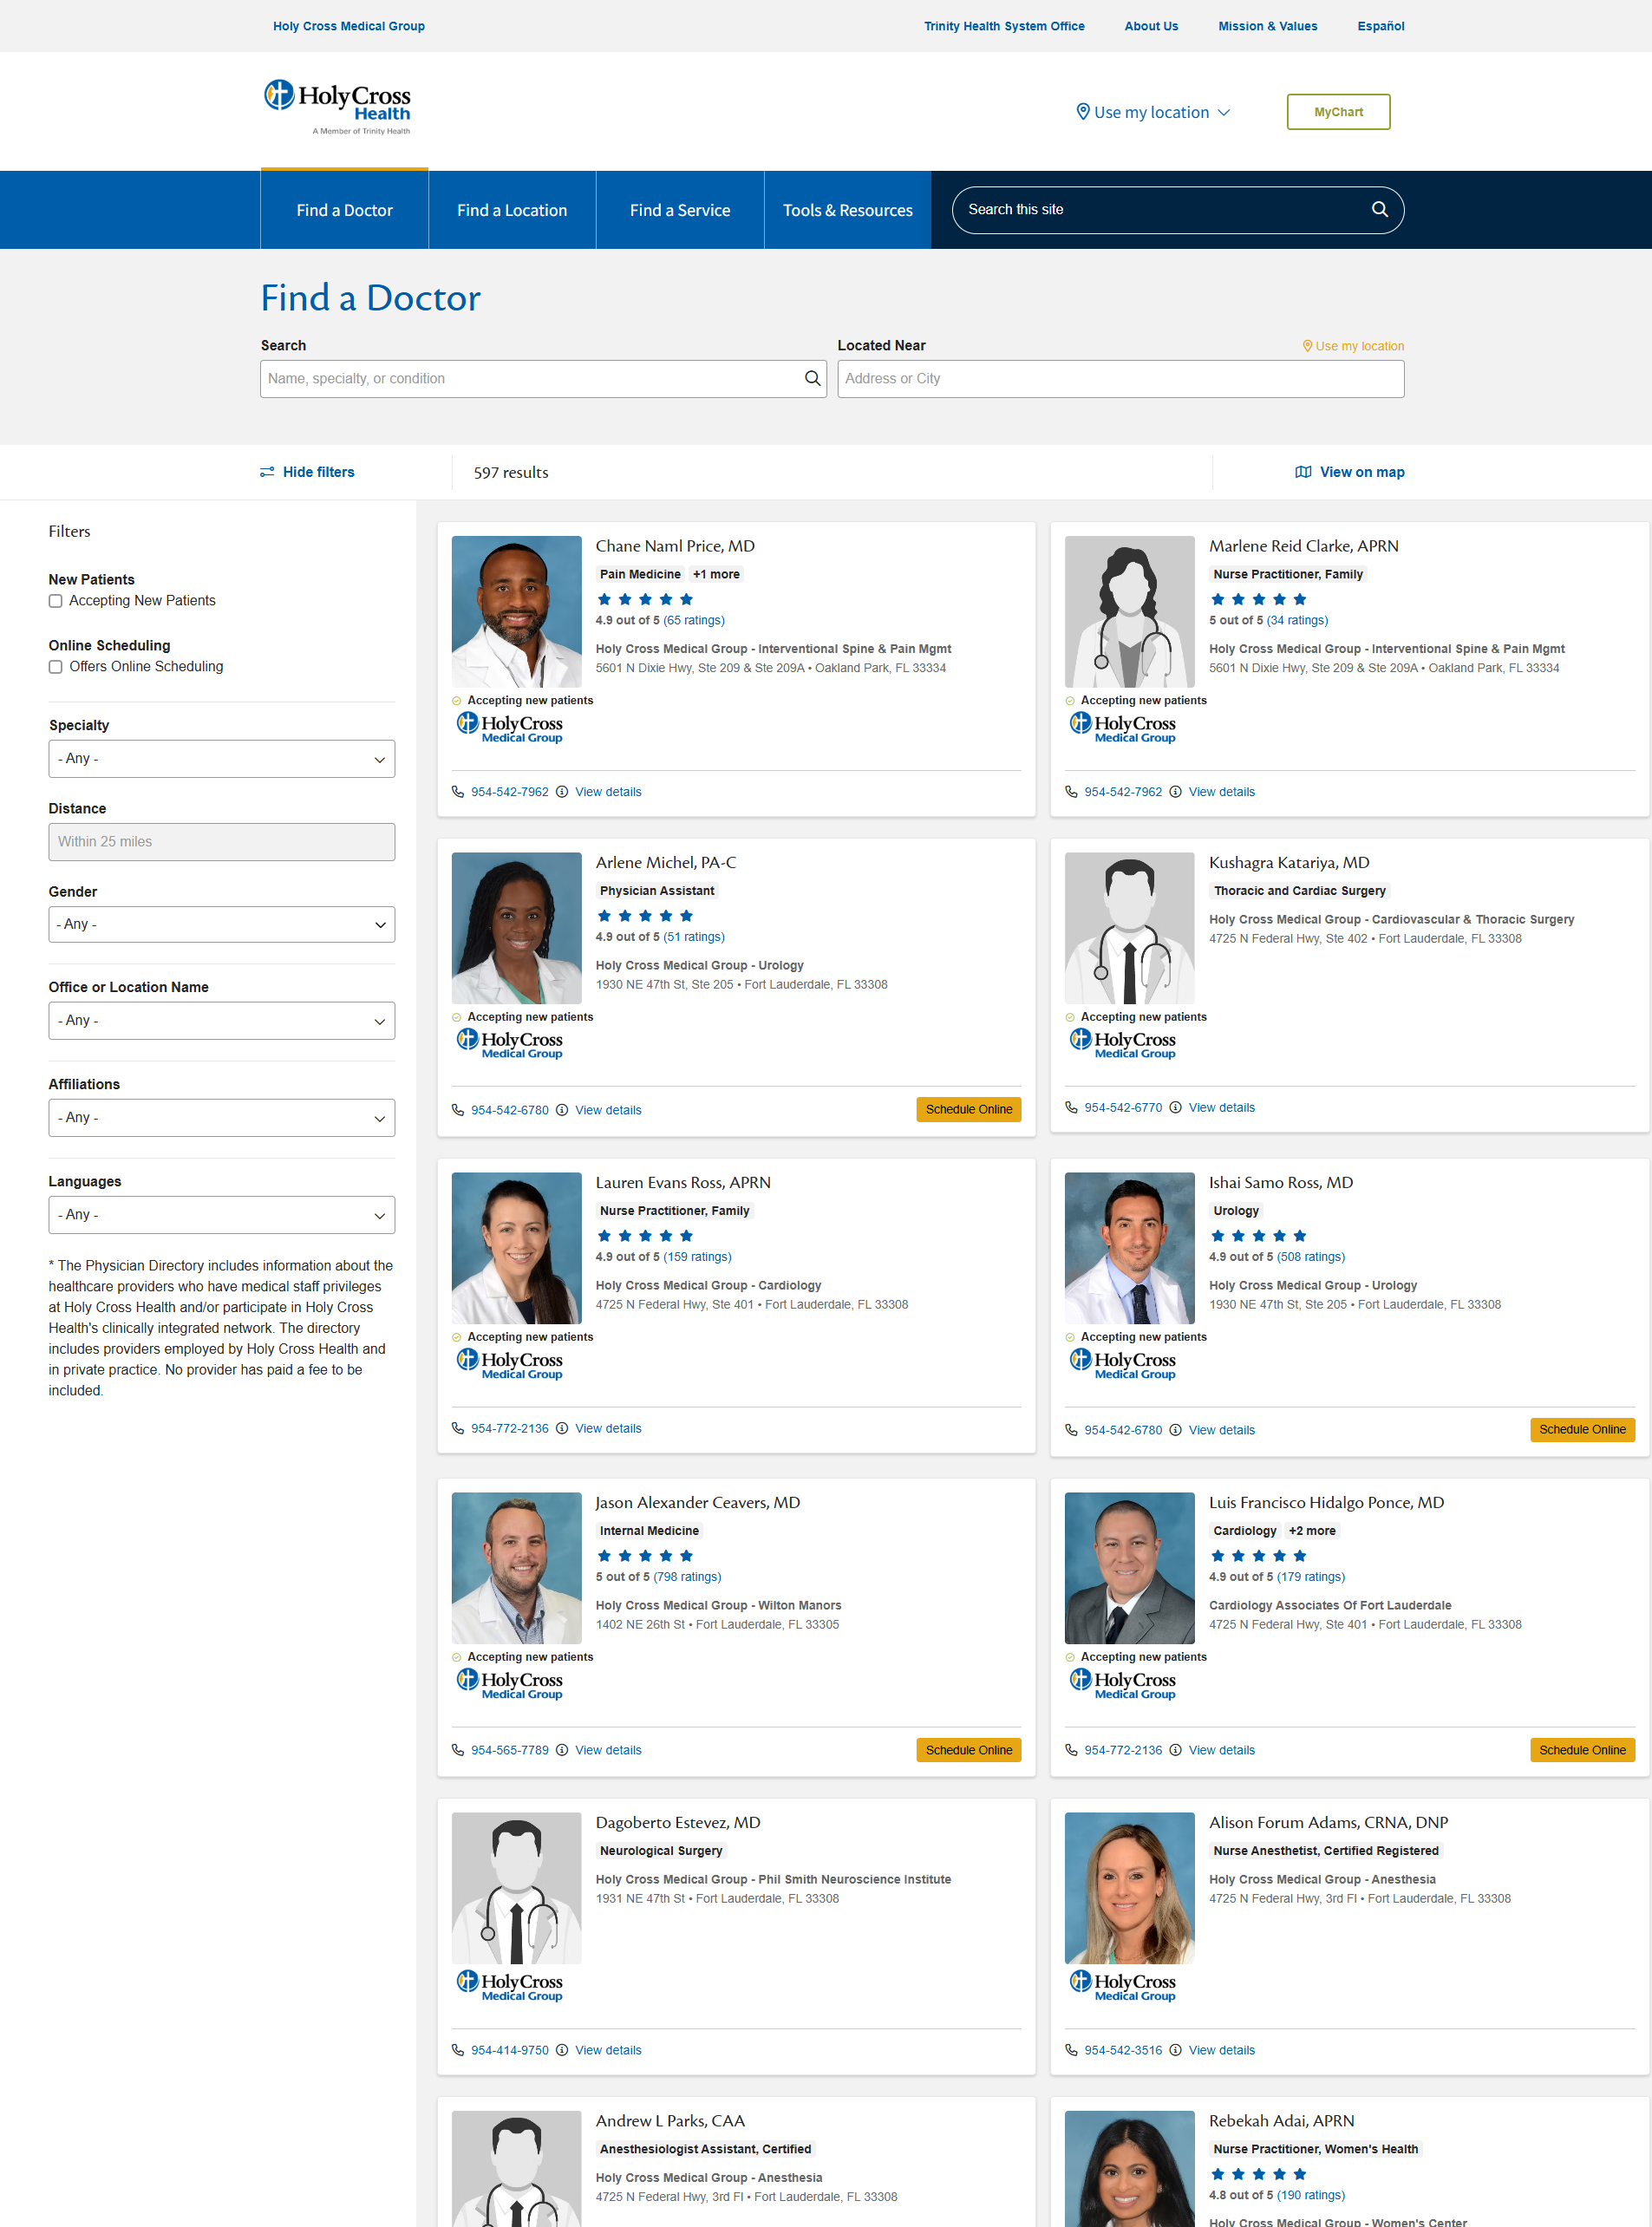
Task: Expand Office or Location Name dropdown
Action: [222, 1021]
